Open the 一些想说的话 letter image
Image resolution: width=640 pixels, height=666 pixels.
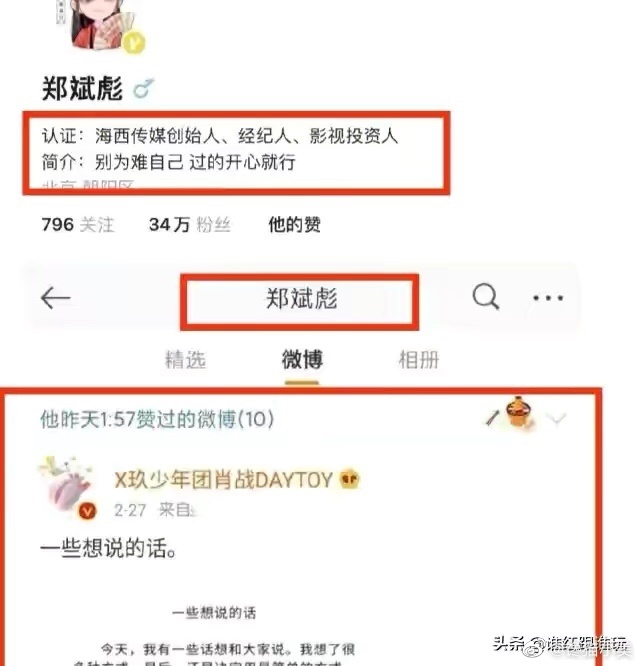214,635
